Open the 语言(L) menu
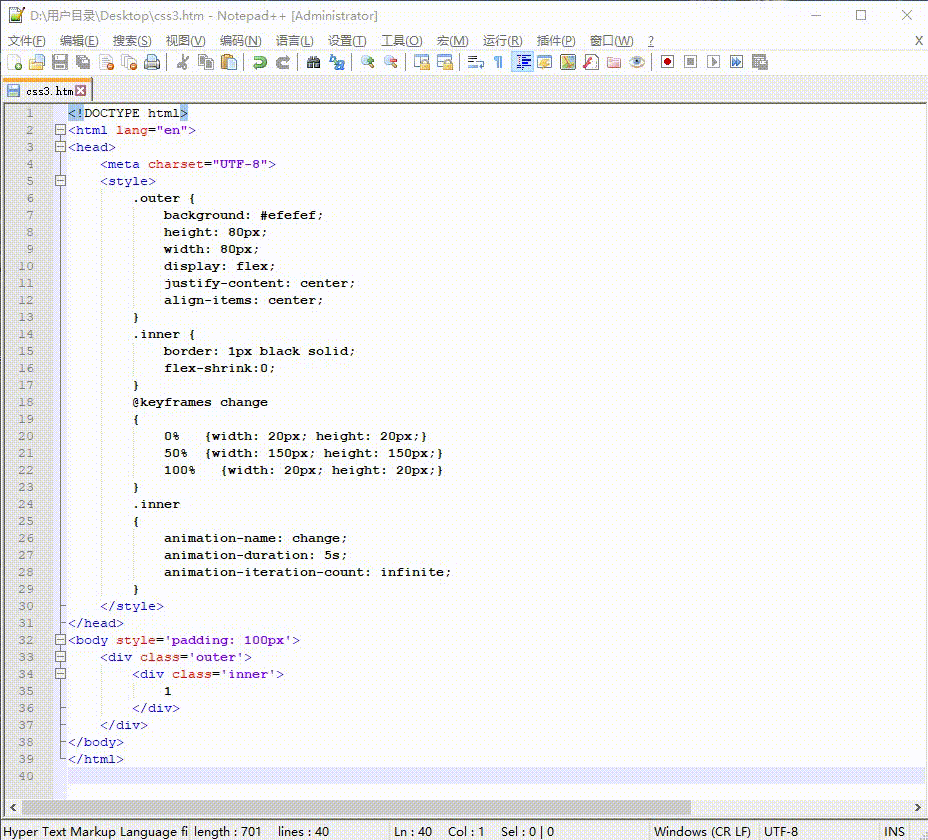This screenshot has height=840, width=928. point(295,41)
